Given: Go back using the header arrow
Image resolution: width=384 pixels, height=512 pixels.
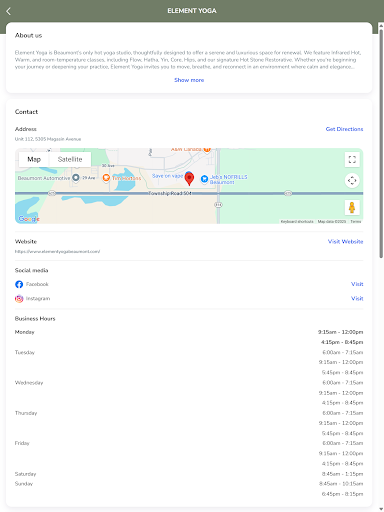Looking at the screenshot, I should coord(8,11).
